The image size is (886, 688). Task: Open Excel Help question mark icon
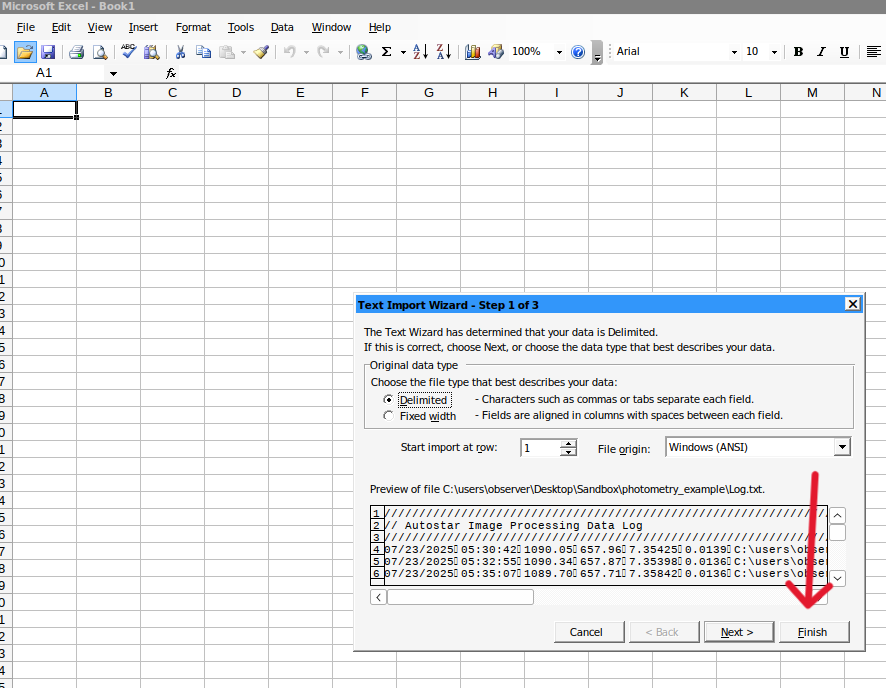click(x=577, y=52)
